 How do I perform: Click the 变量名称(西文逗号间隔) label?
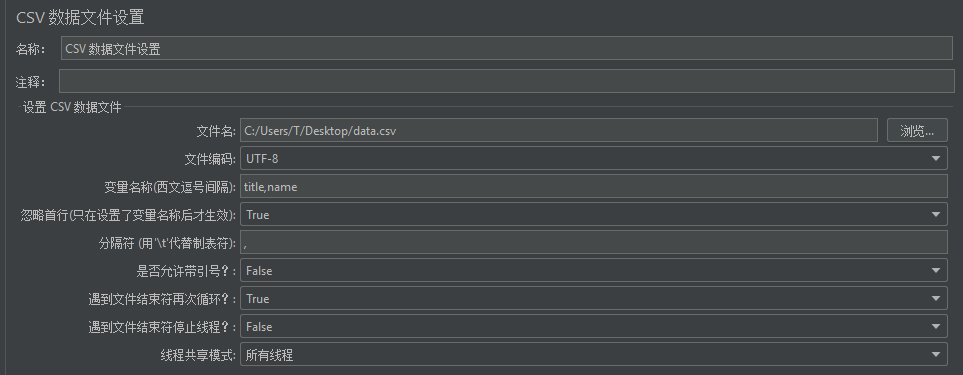tap(170, 187)
